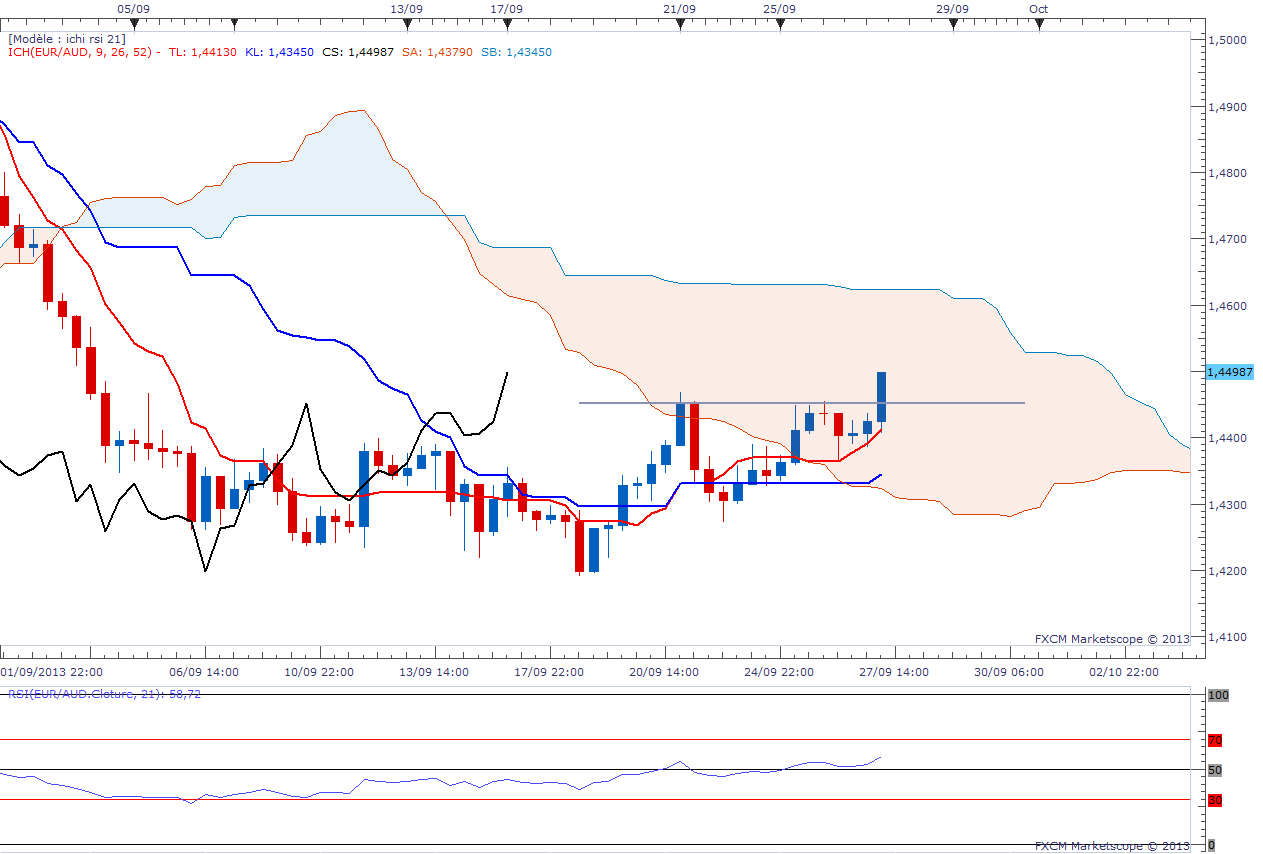Select the horizontal resistance line on chart

tap(800, 403)
